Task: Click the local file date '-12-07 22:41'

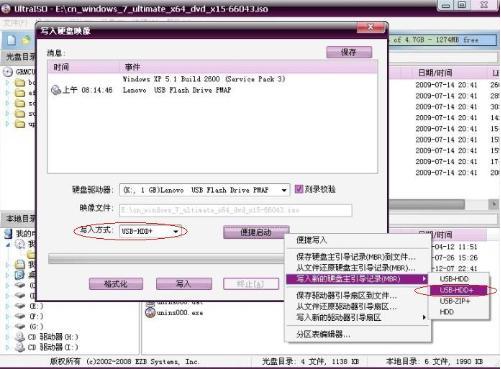Action: [455, 268]
